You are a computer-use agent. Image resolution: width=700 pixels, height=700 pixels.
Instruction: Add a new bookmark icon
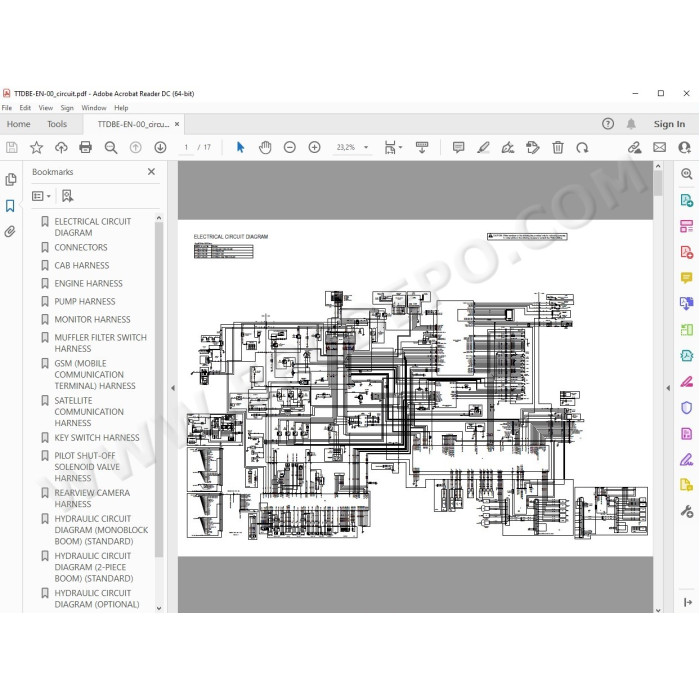coord(67,196)
